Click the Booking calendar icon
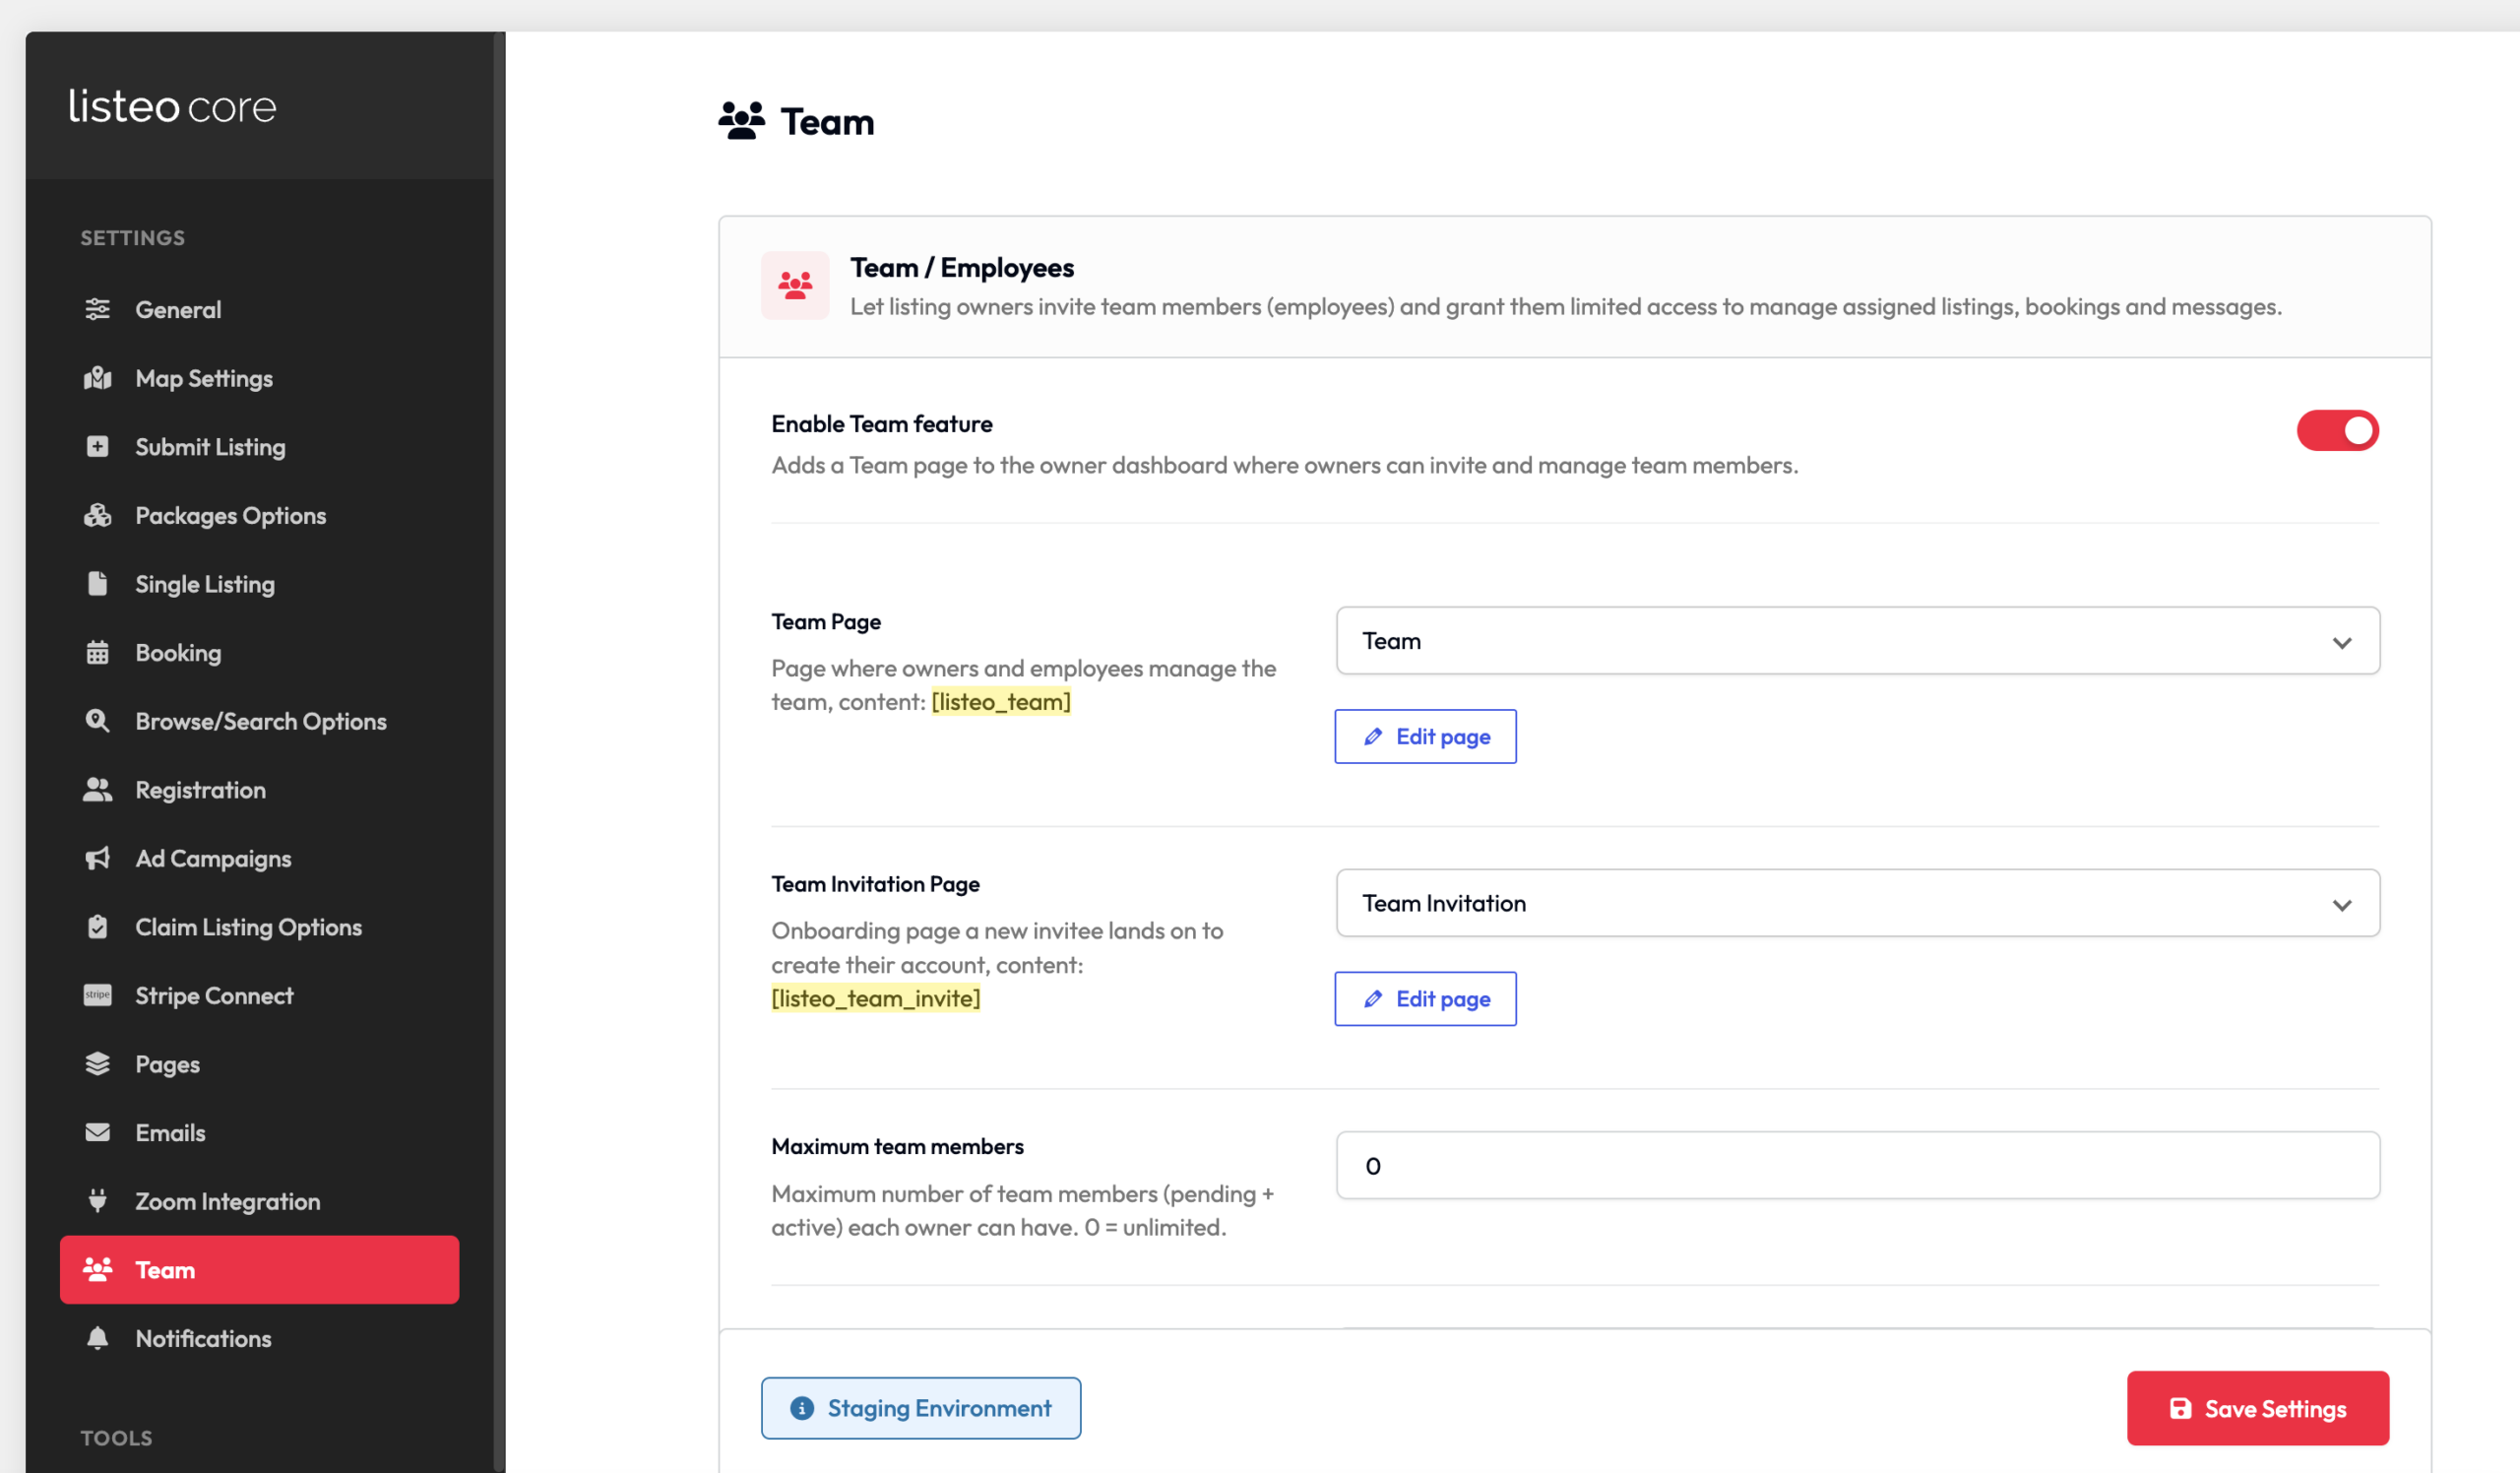The height and width of the screenshot is (1473, 2520). click(97, 652)
